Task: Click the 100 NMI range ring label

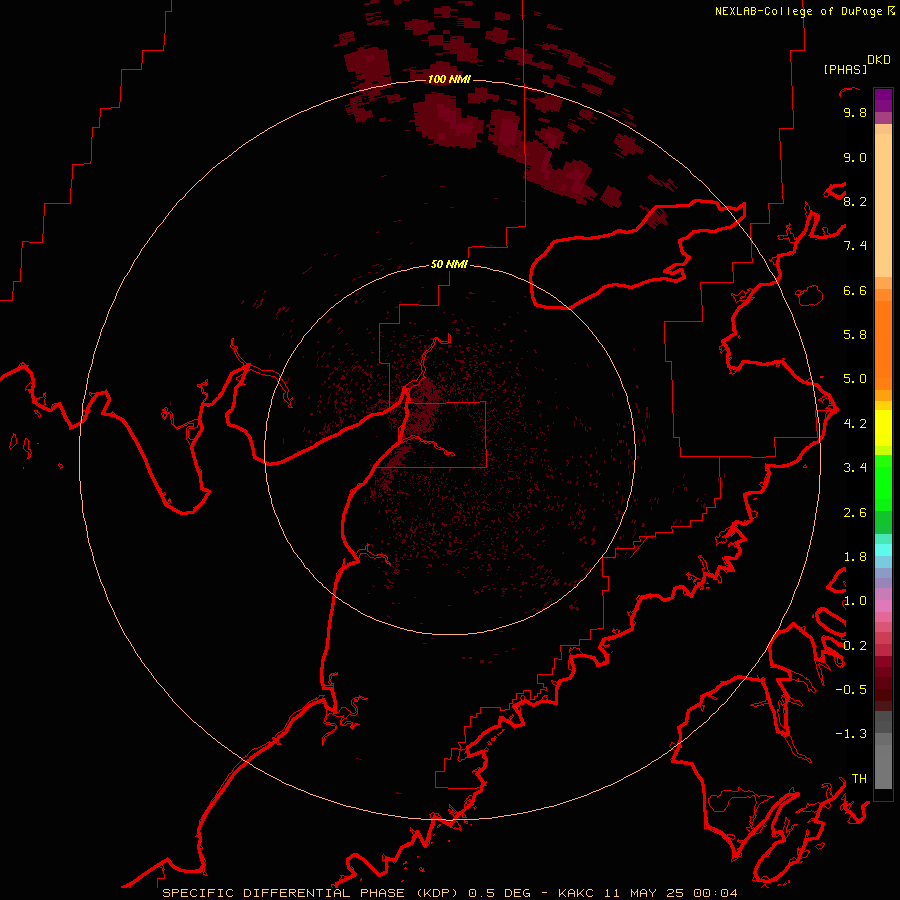Action: click(449, 79)
